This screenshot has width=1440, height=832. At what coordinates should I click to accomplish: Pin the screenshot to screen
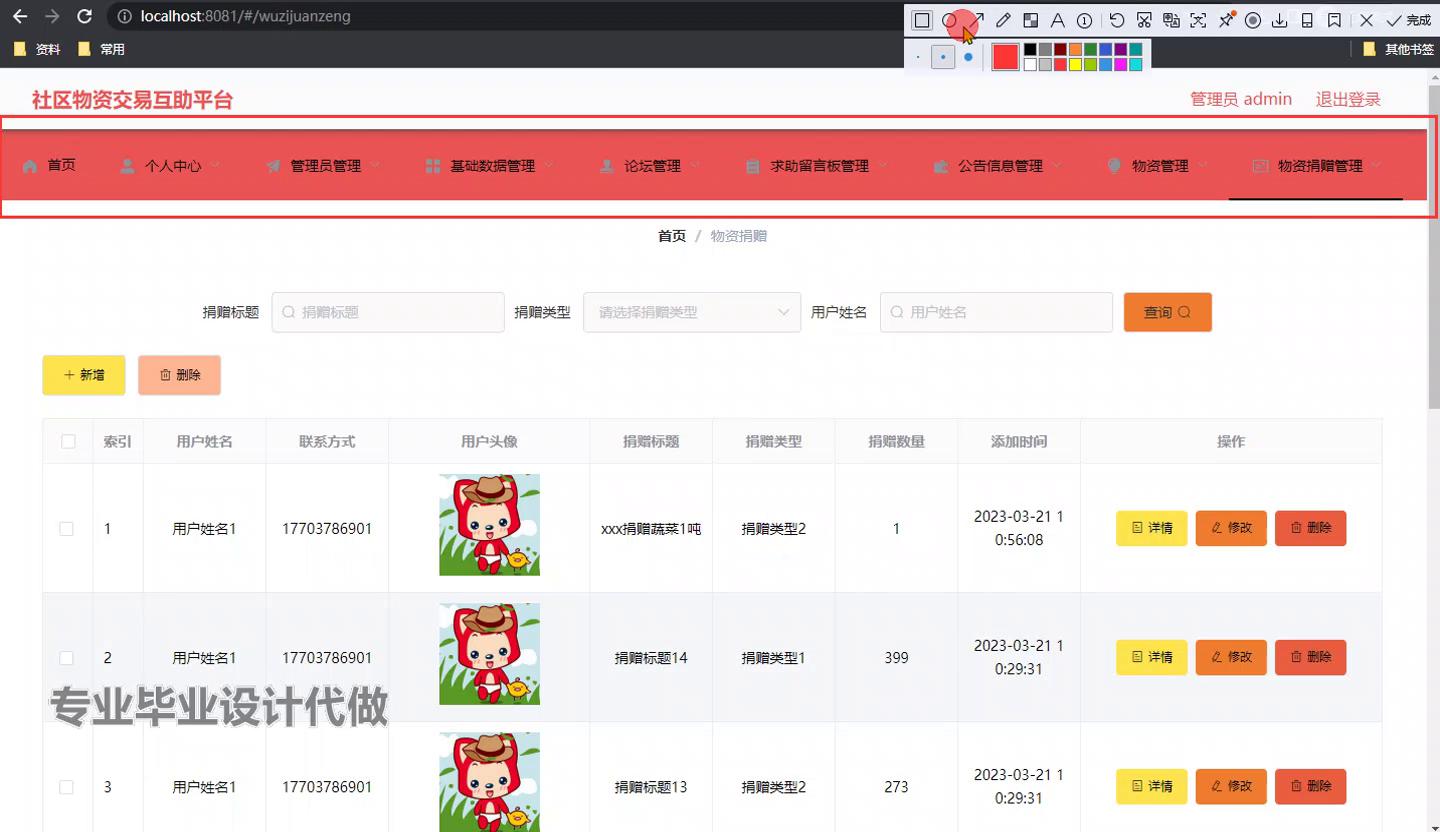click(x=1226, y=20)
